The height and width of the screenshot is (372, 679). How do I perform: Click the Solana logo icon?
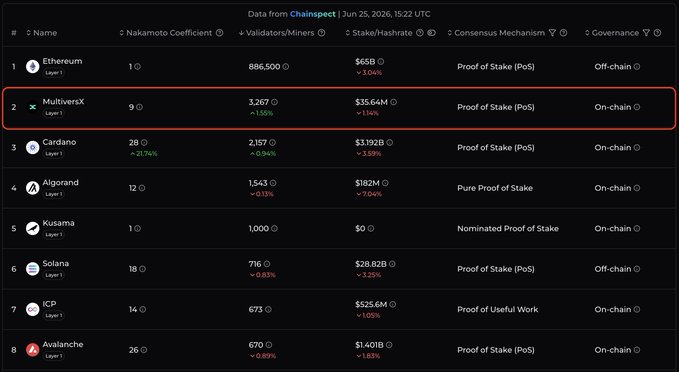coord(32,269)
